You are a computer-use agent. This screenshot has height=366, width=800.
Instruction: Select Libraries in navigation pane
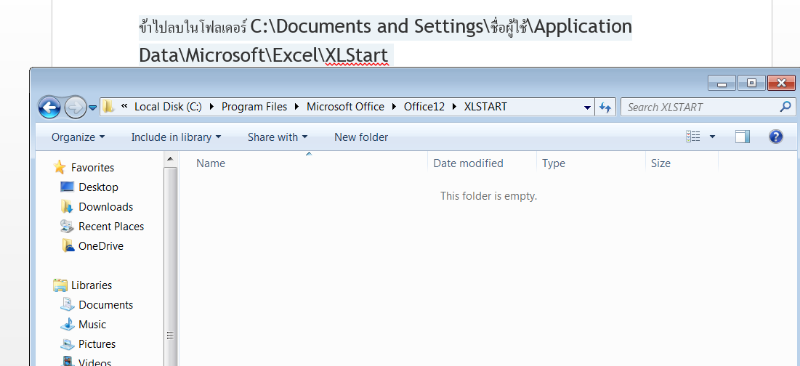point(91,285)
